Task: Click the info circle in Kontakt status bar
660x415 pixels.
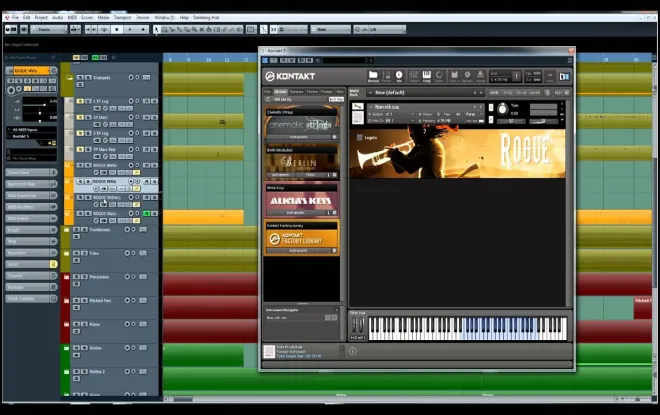Action: pos(353,351)
